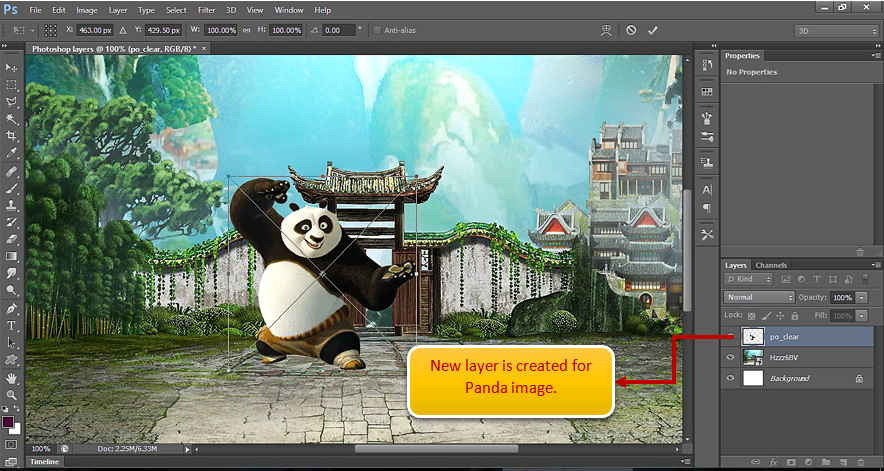This screenshot has height=471, width=884.
Task: Open the Opacity slider dropdown arrow
Action: coord(863,297)
